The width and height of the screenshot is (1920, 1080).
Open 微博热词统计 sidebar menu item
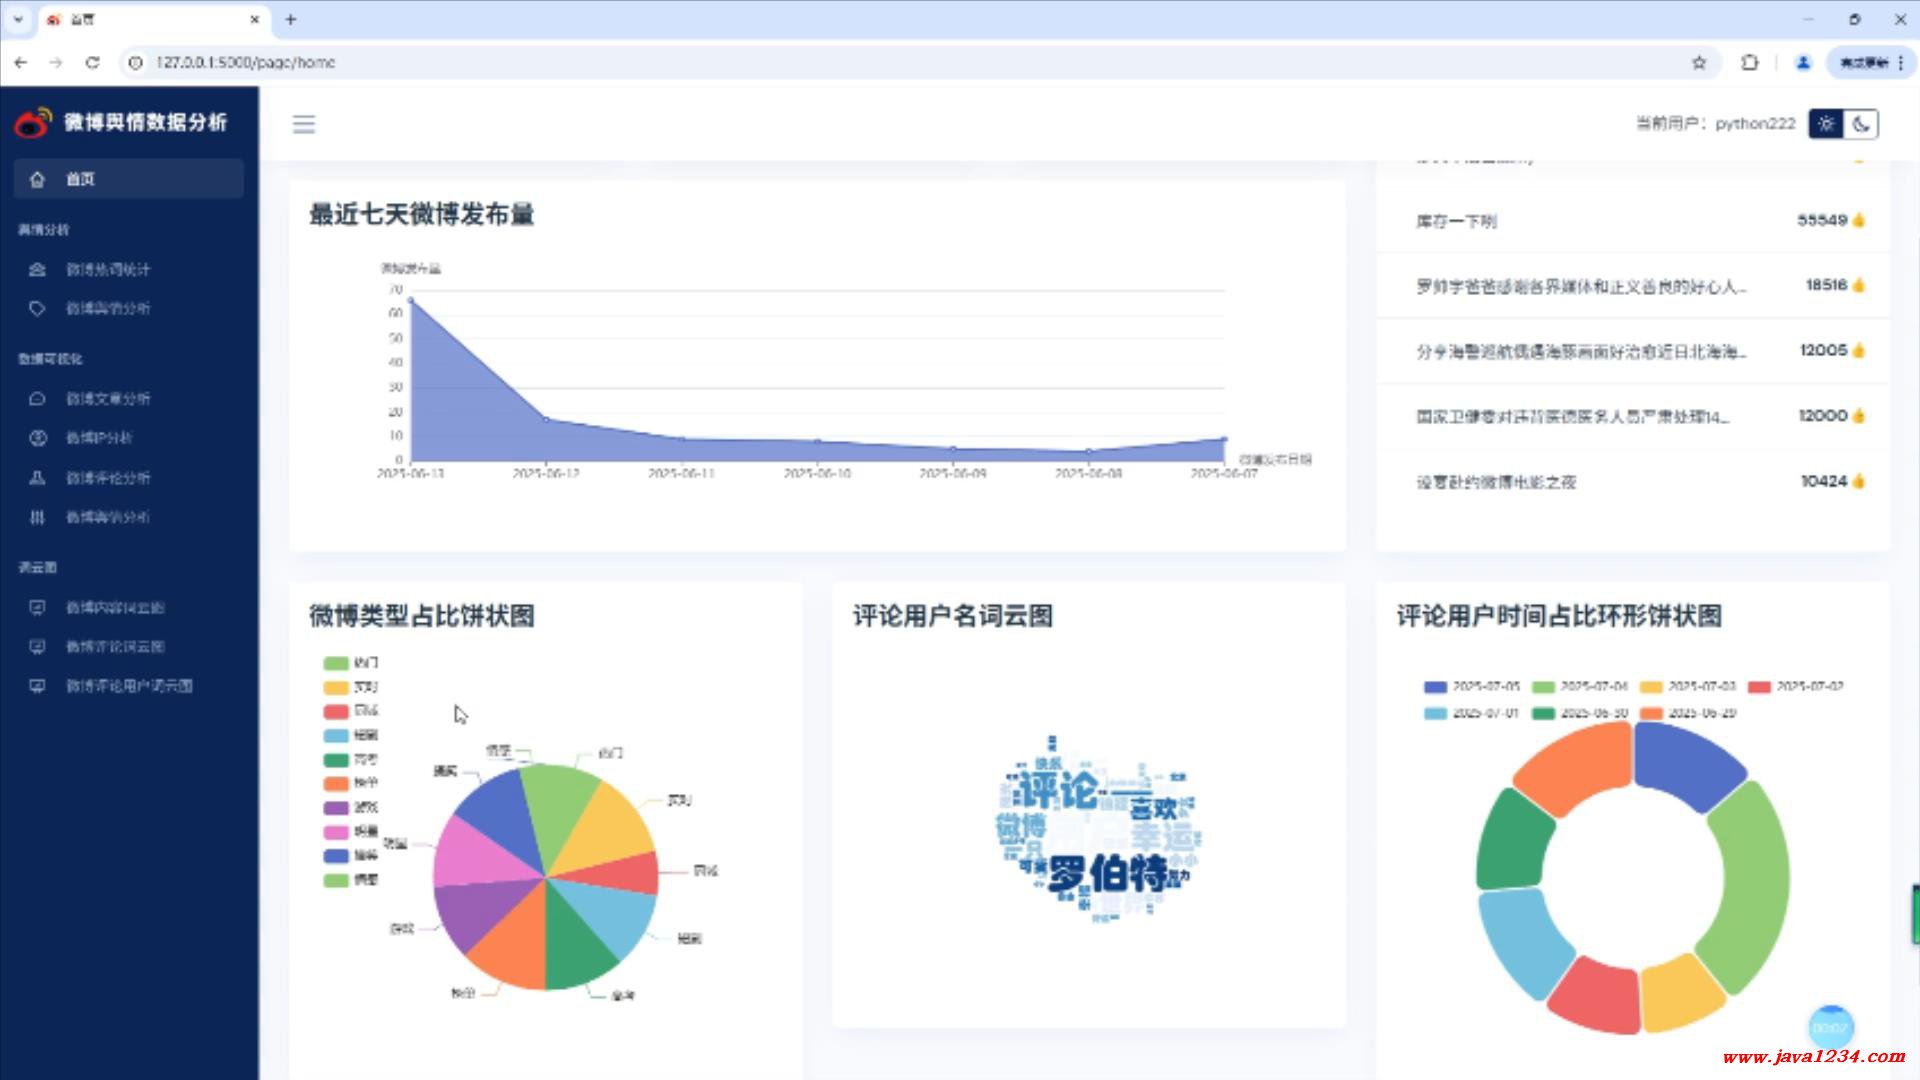(108, 269)
